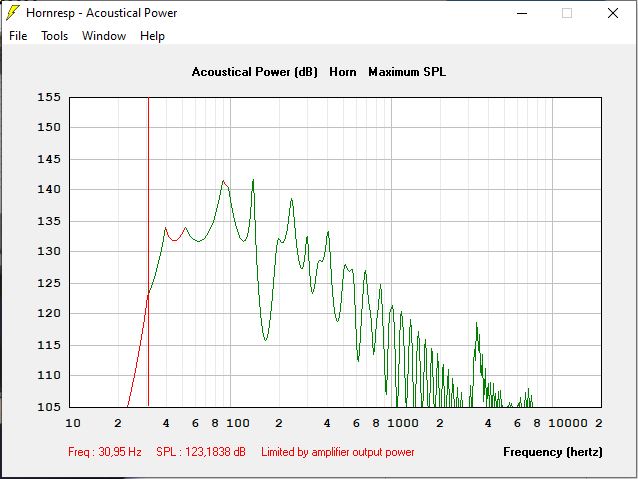Click the Hornresp lightning bolt title icon
This screenshot has width=638, height=479.
[13, 13]
